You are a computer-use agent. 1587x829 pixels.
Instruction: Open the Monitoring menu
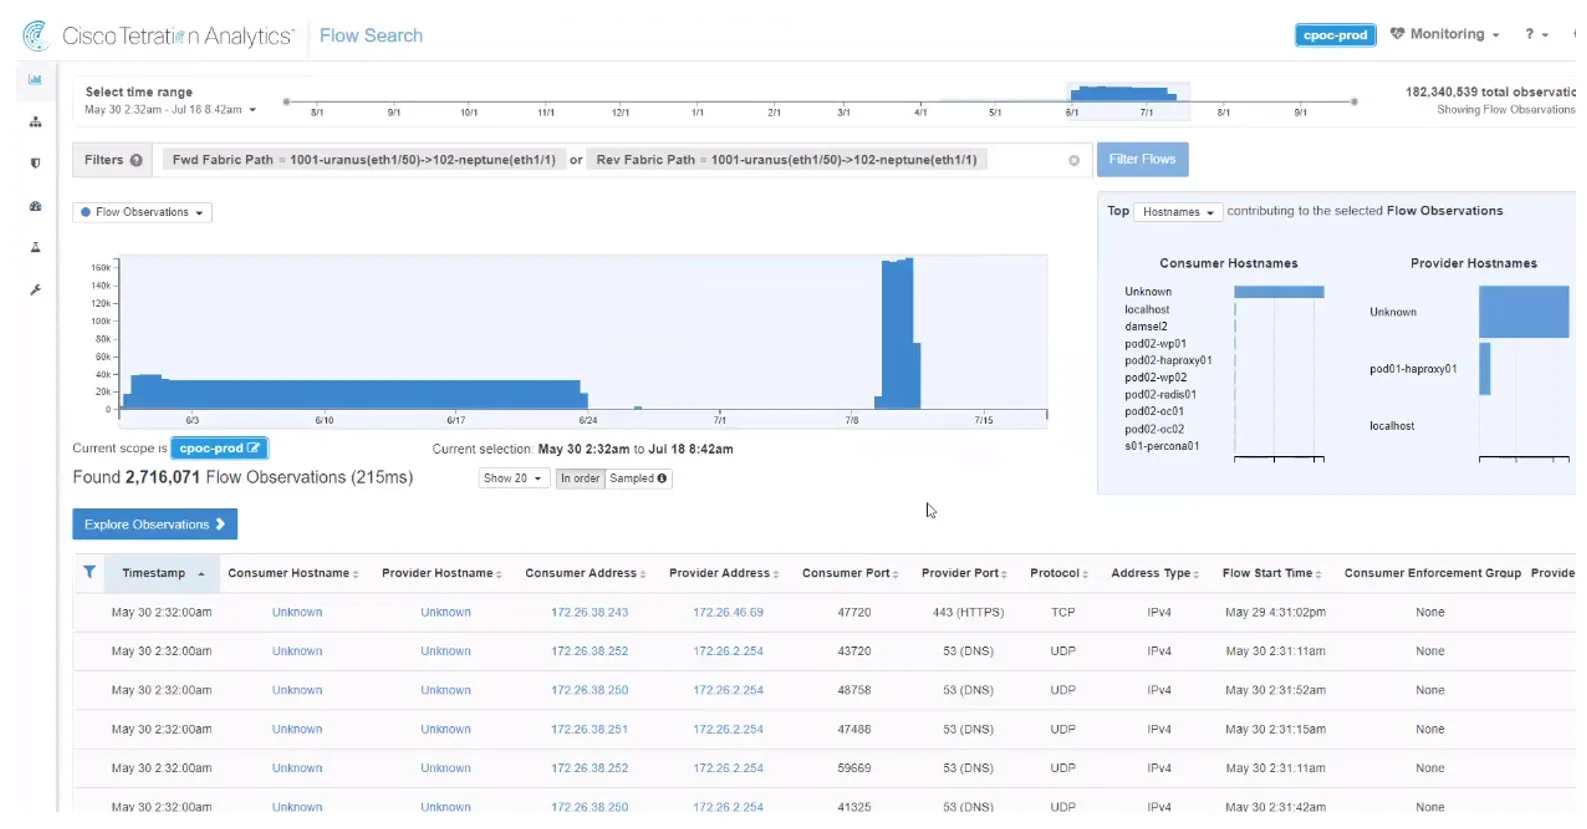tap(1446, 34)
